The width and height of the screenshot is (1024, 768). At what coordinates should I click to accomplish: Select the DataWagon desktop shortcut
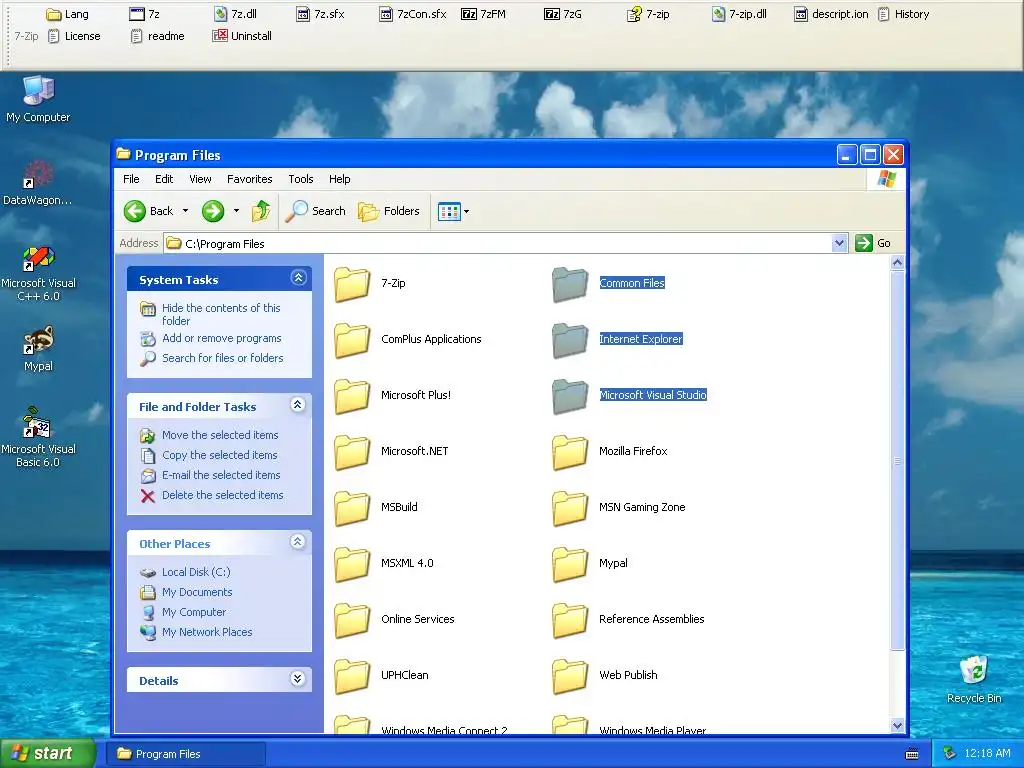pyautogui.click(x=38, y=184)
